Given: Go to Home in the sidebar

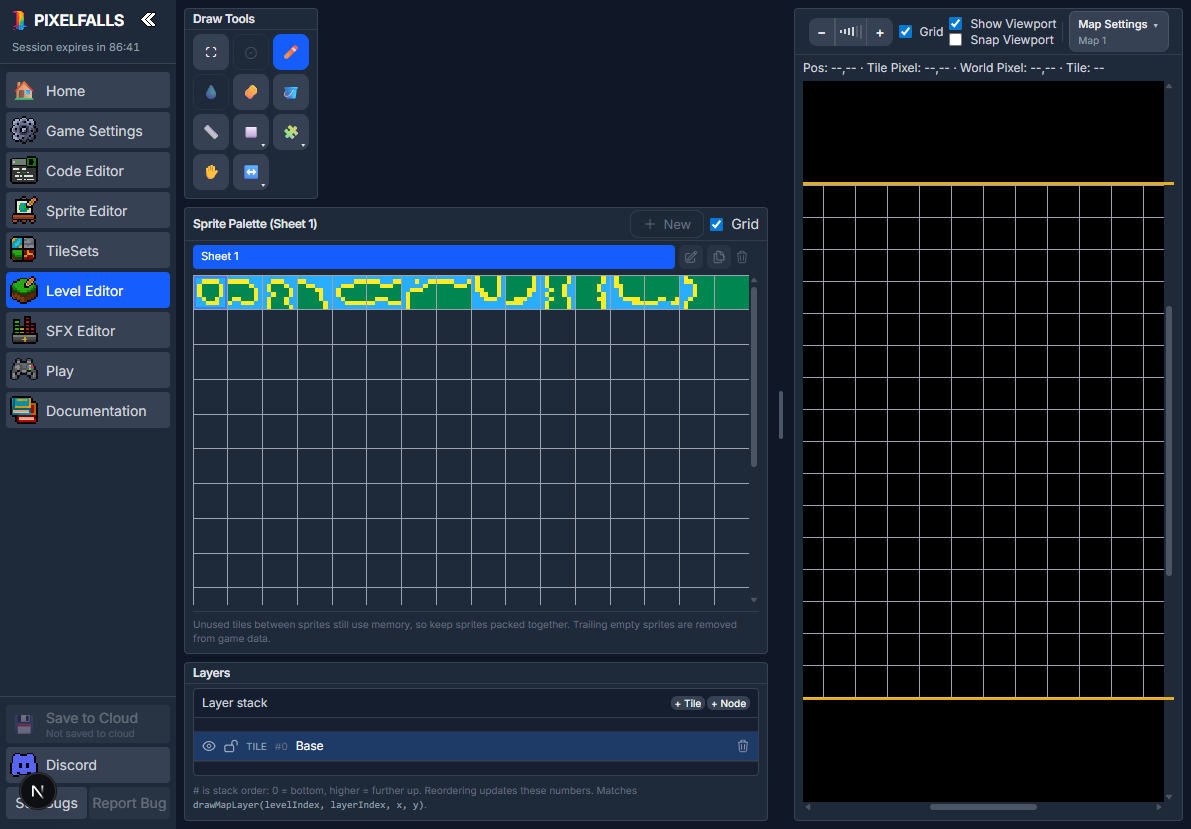Looking at the screenshot, I should pos(88,90).
